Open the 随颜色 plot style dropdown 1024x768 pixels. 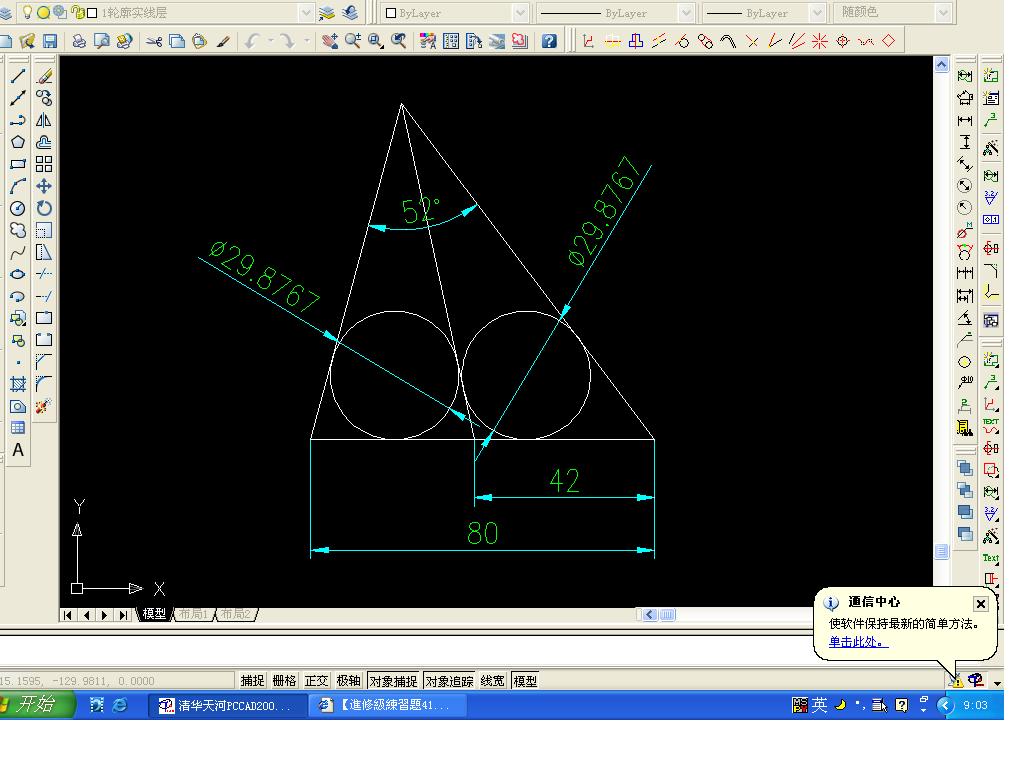click(942, 12)
